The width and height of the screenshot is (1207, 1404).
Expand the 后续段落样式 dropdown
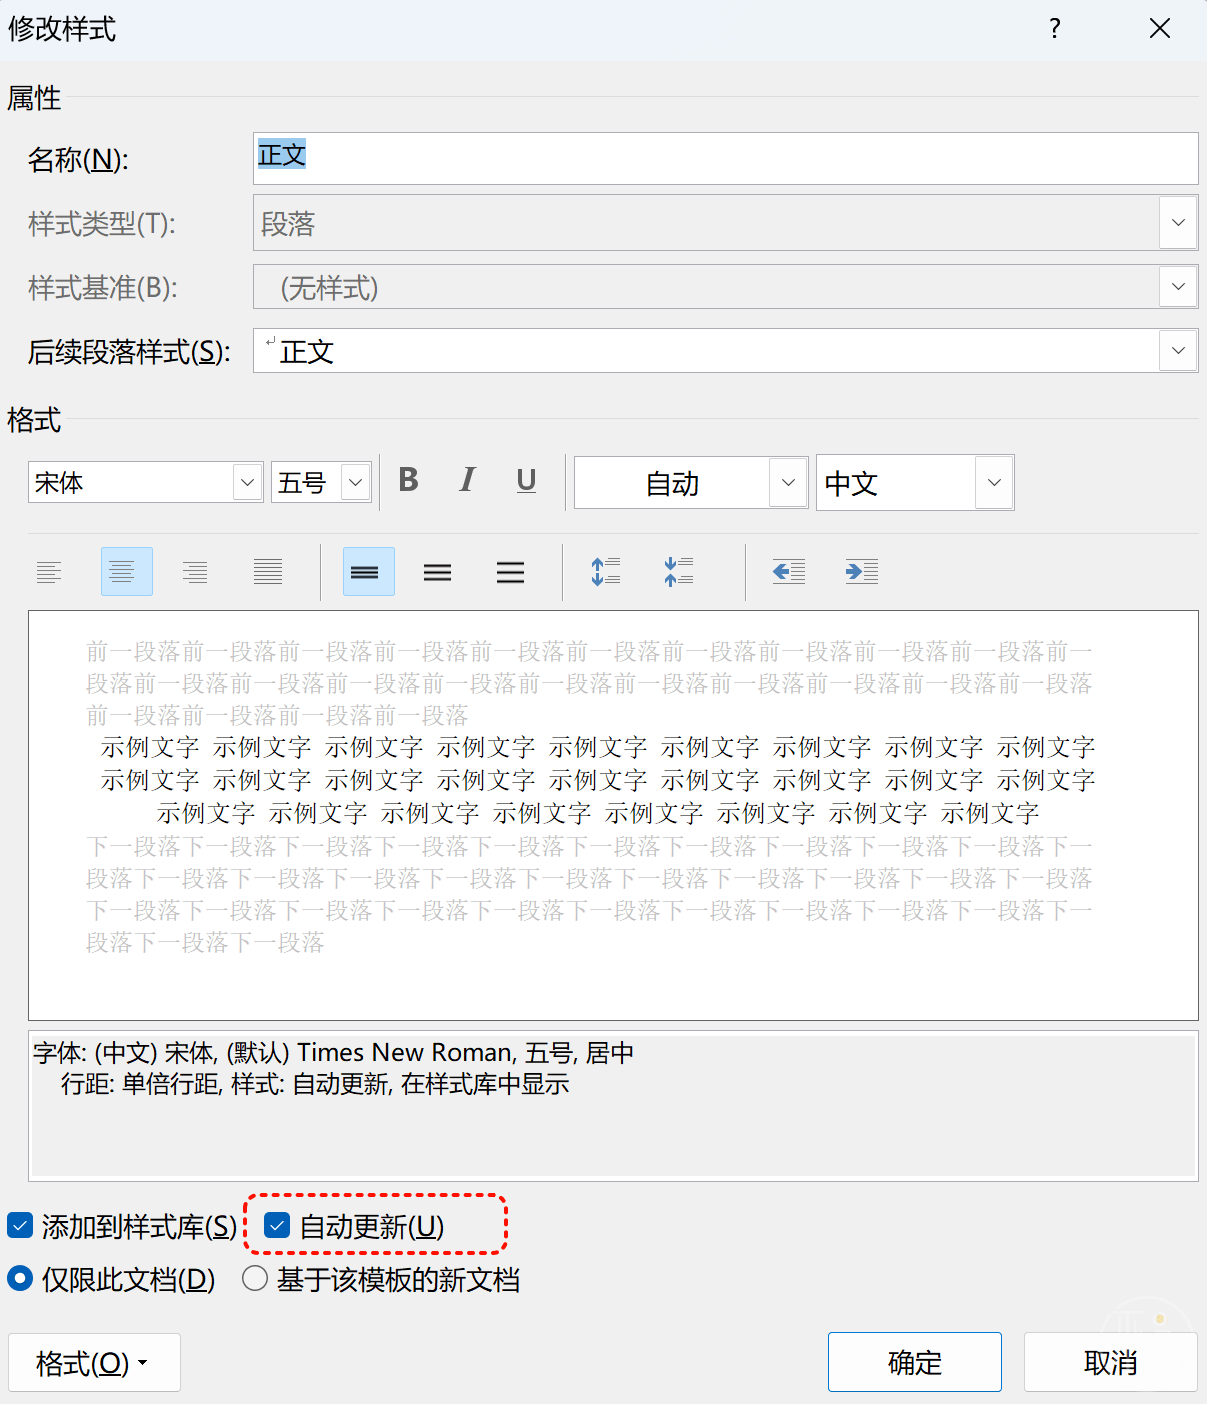[1178, 351]
